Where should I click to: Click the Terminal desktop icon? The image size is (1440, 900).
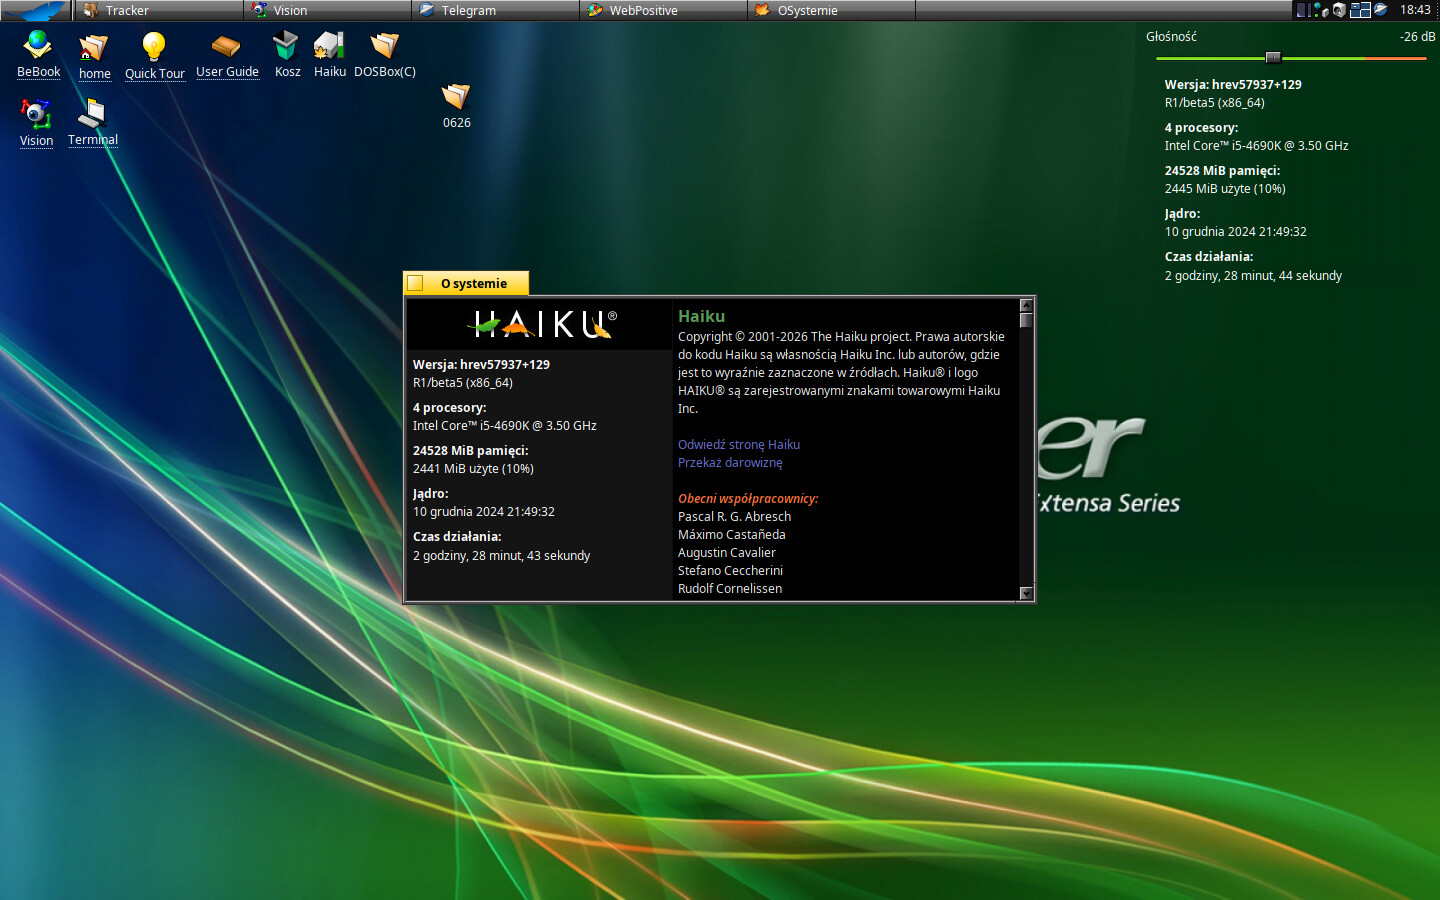[x=92, y=114]
